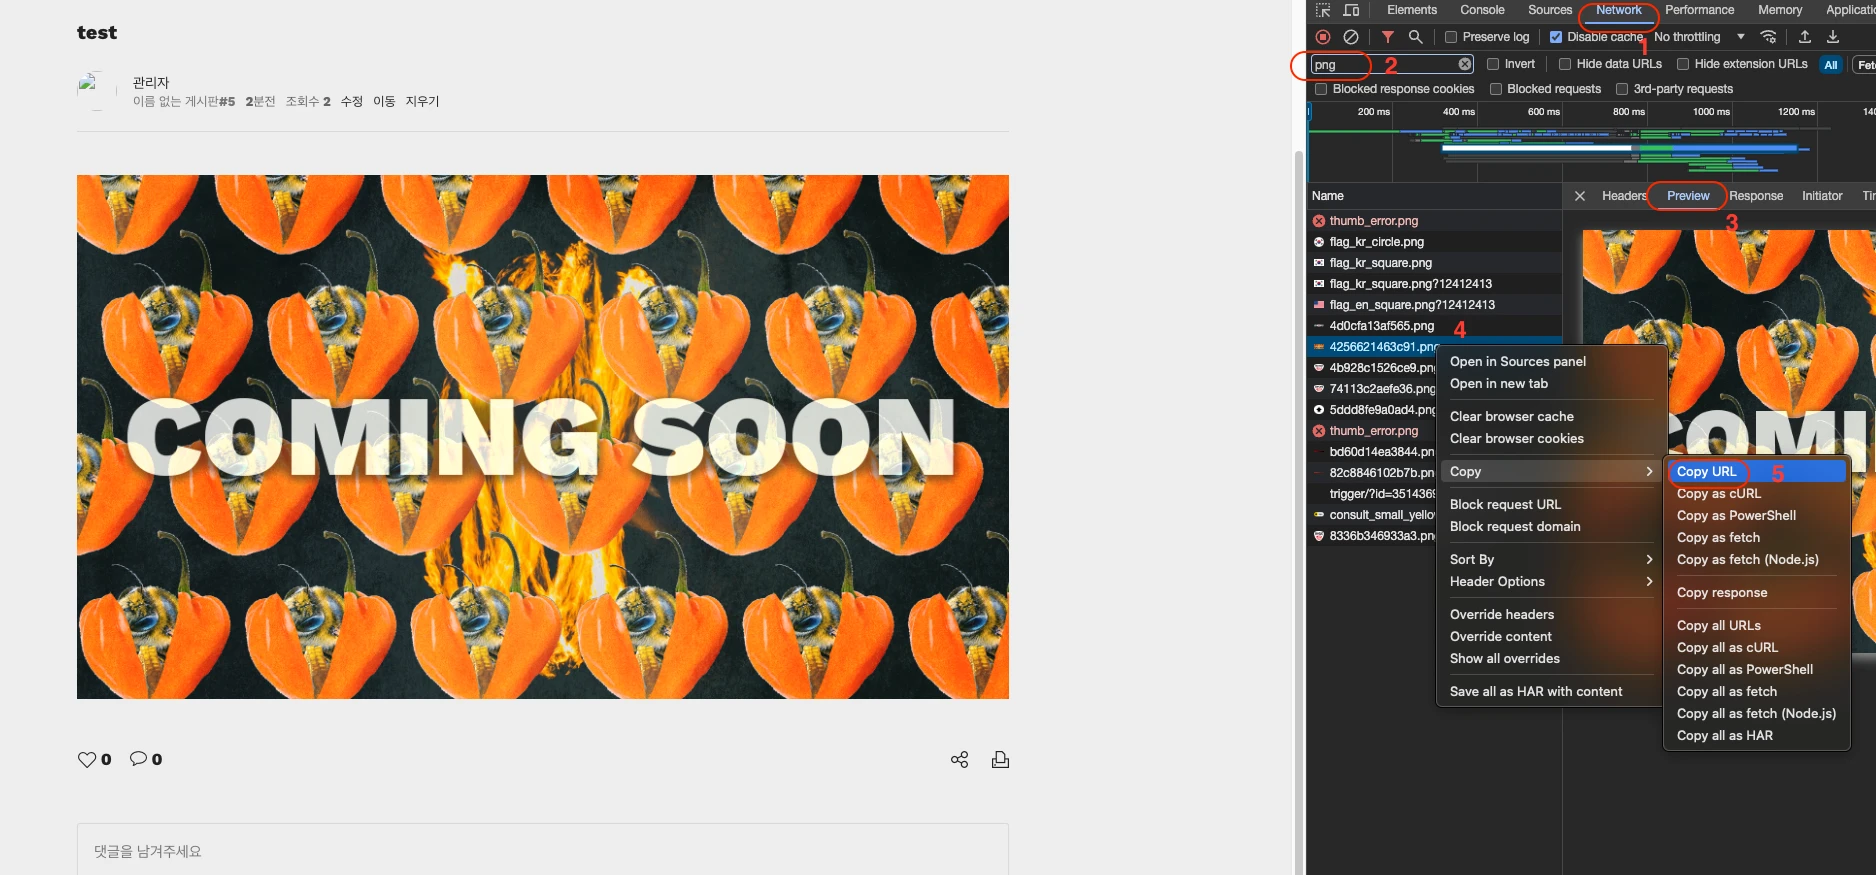Click the COMING SOON post image

click(543, 437)
